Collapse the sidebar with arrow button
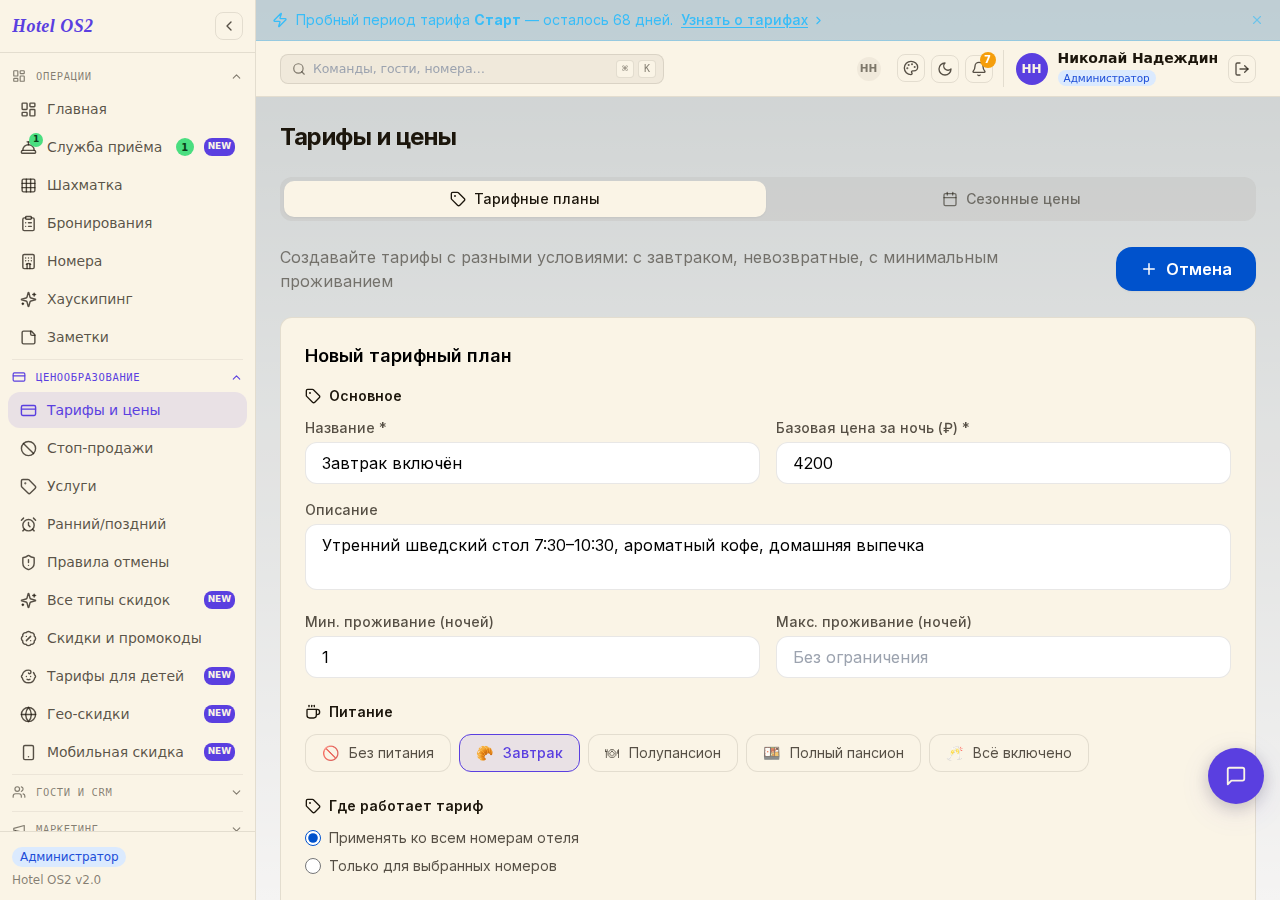 pyautogui.click(x=229, y=26)
